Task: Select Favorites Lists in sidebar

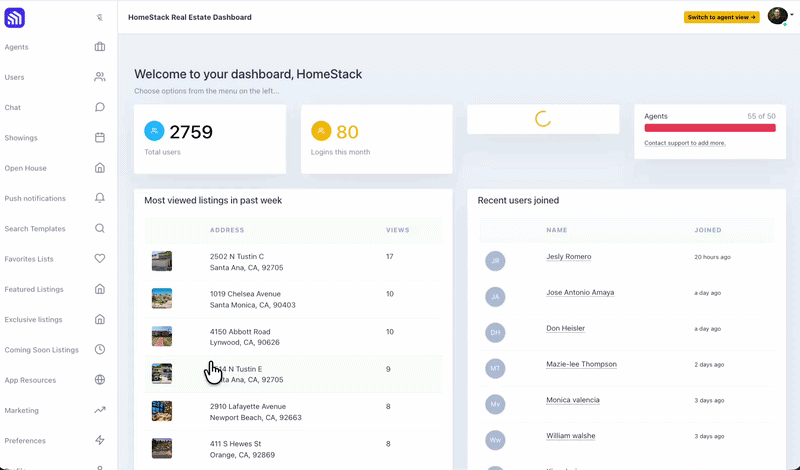Action: point(29,259)
